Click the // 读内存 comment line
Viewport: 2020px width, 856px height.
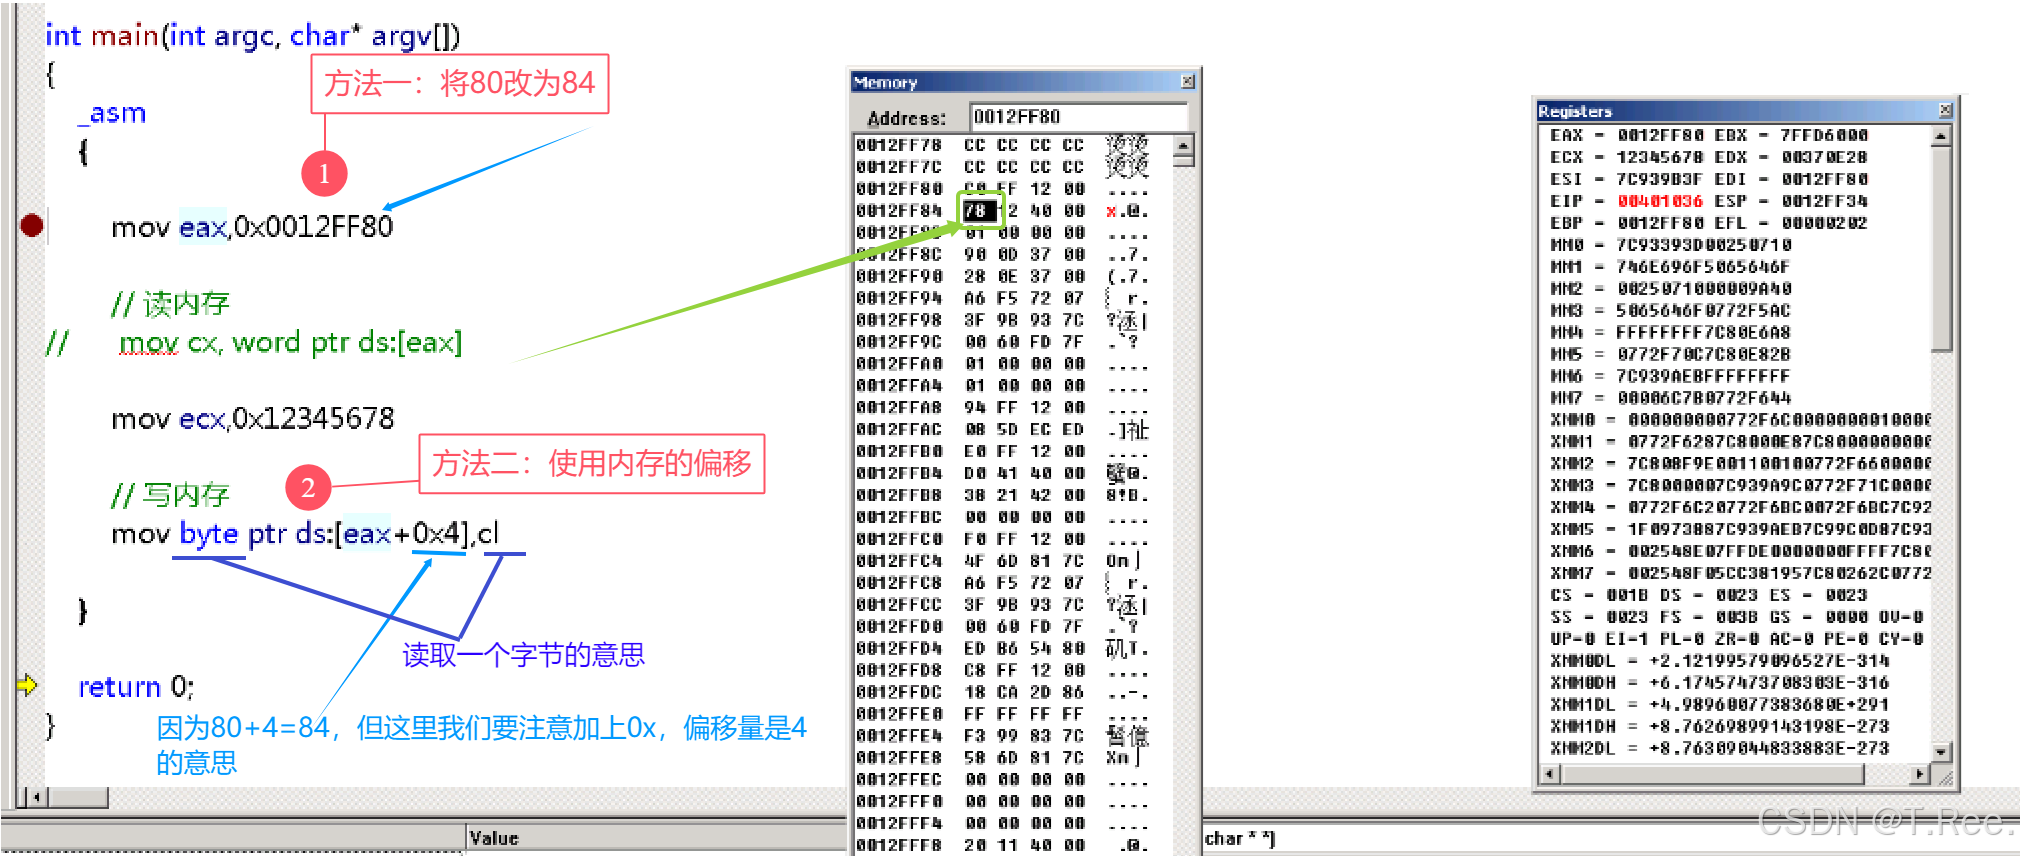(x=170, y=303)
